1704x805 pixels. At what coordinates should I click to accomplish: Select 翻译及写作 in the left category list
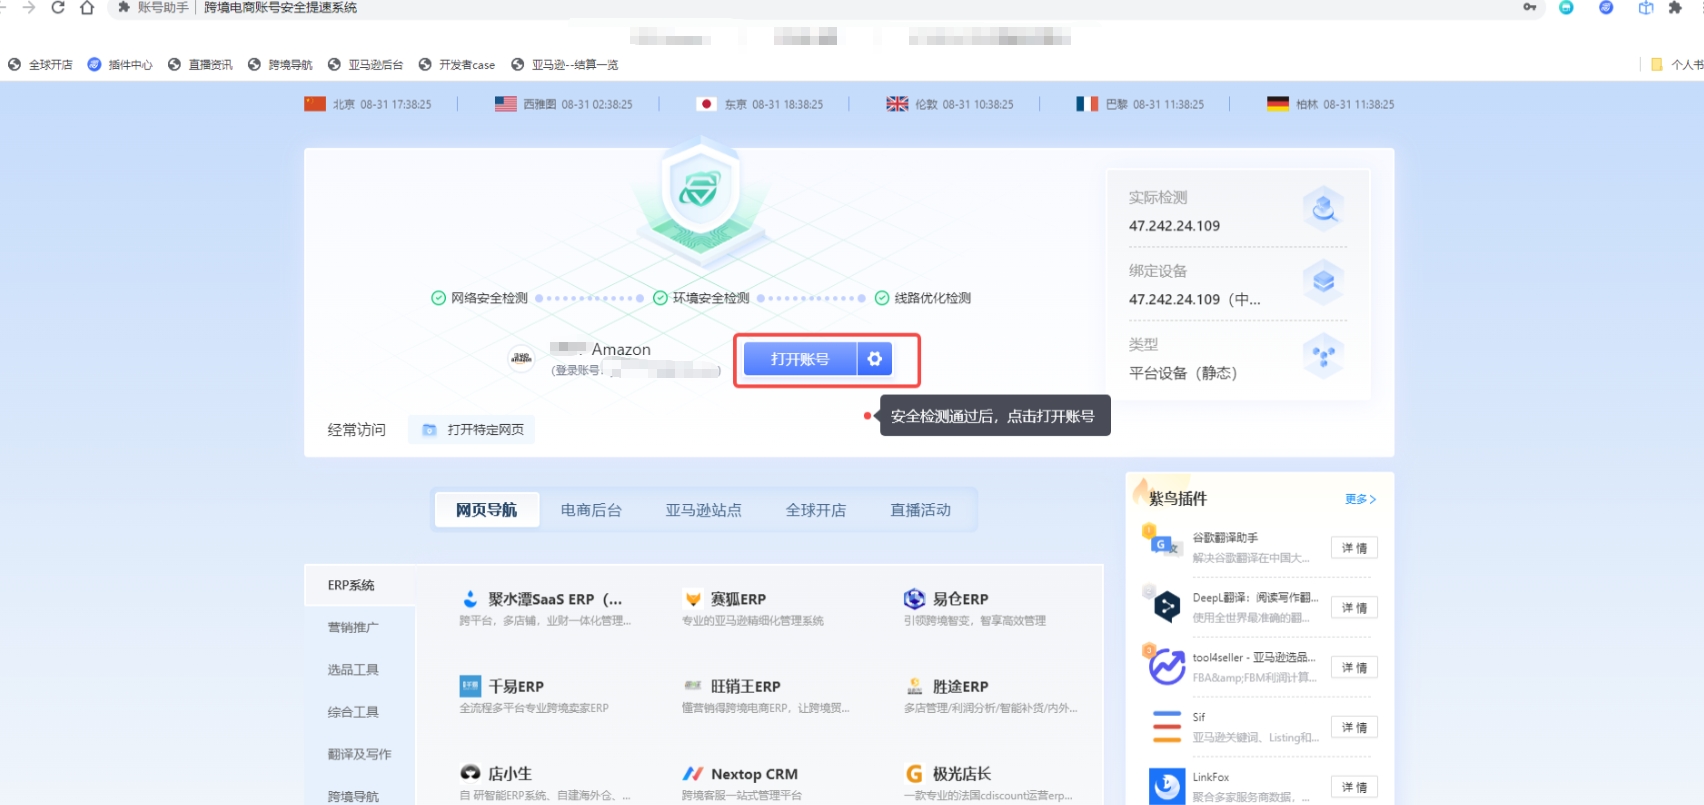[359, 754]
